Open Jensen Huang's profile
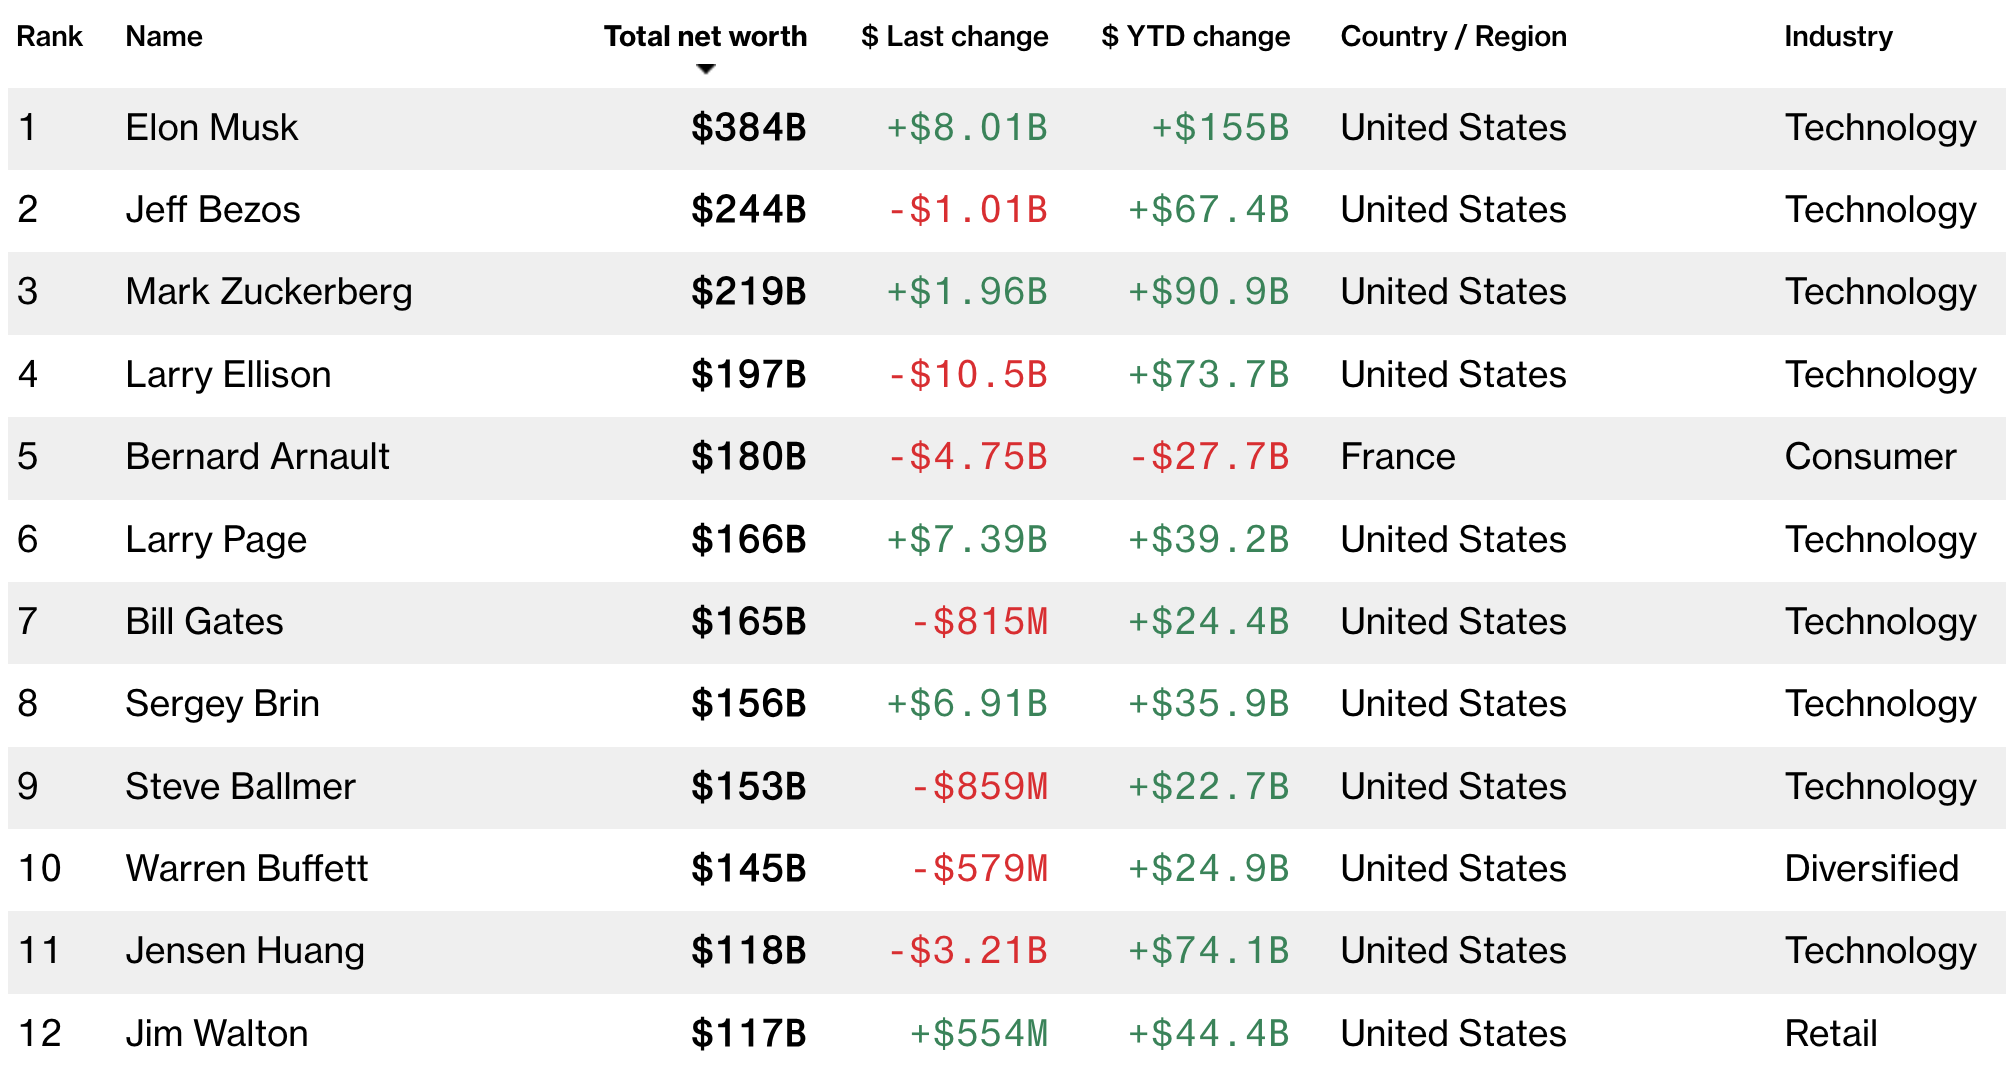The image size is (2006, 1076). pos(245,951)
